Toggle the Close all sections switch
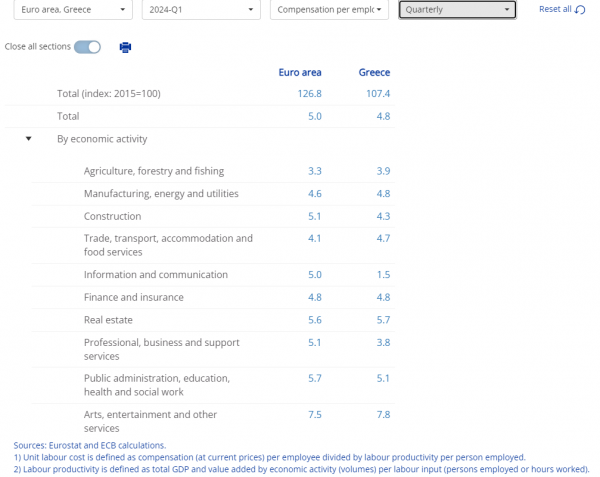 point(88,47)
